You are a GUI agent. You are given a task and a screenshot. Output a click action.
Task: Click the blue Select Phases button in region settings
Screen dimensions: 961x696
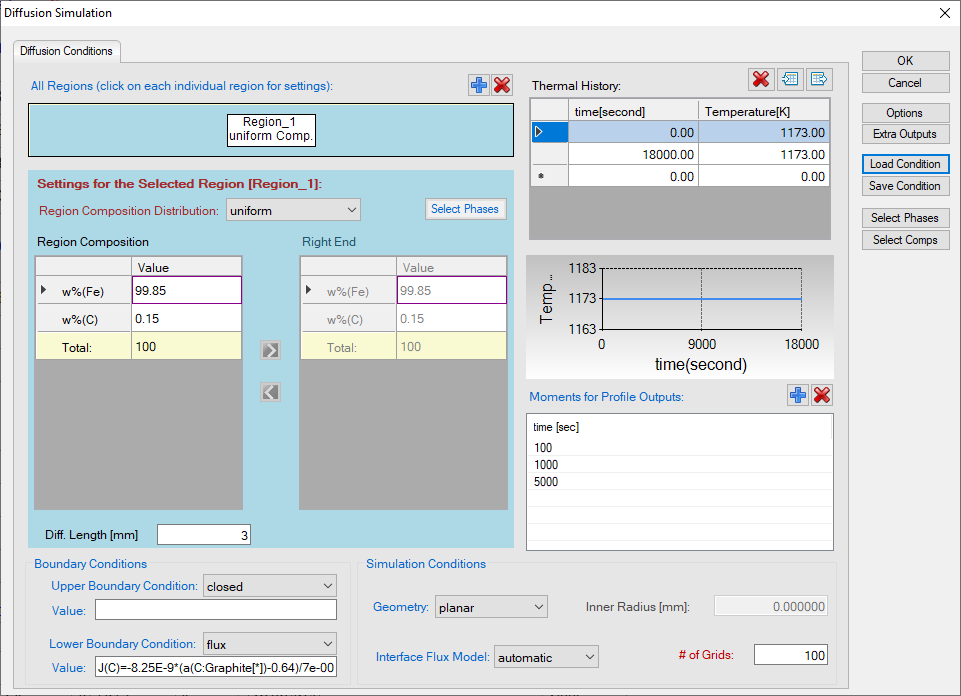click(465, 209)
